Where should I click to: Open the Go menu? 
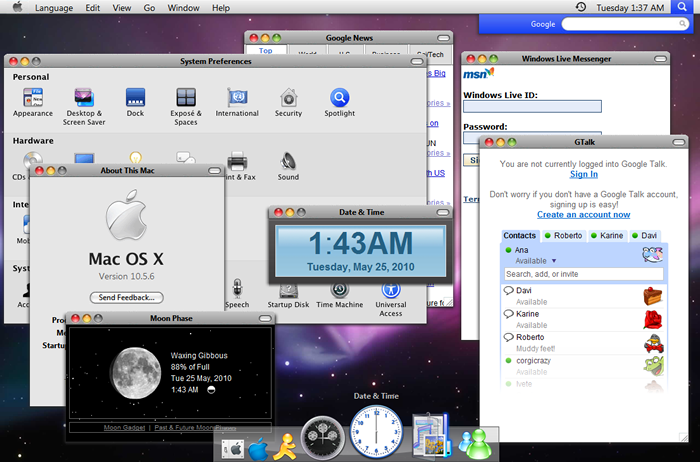149,8
